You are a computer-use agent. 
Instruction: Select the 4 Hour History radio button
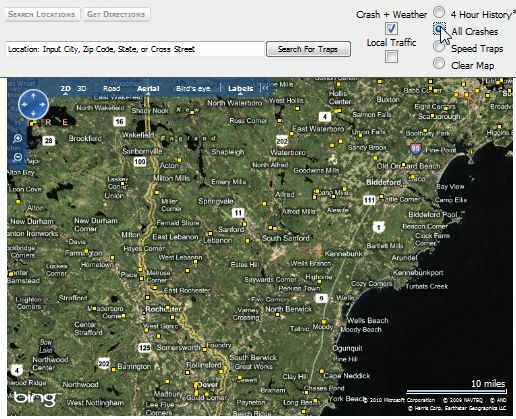[x=439, y=12]
